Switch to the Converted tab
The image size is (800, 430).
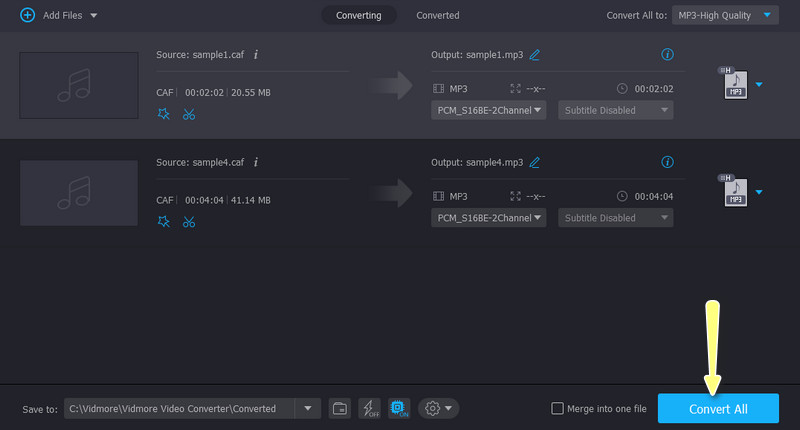coord(438,15)
